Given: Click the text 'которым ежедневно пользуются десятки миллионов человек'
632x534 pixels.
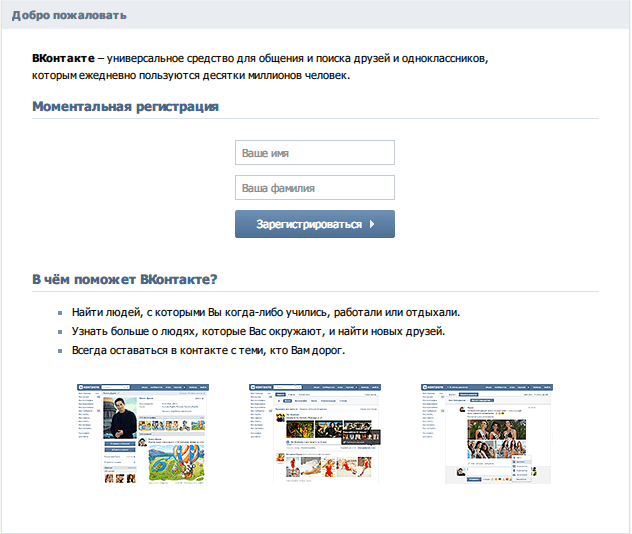Looking at the screenshot, I should [190, 75].
